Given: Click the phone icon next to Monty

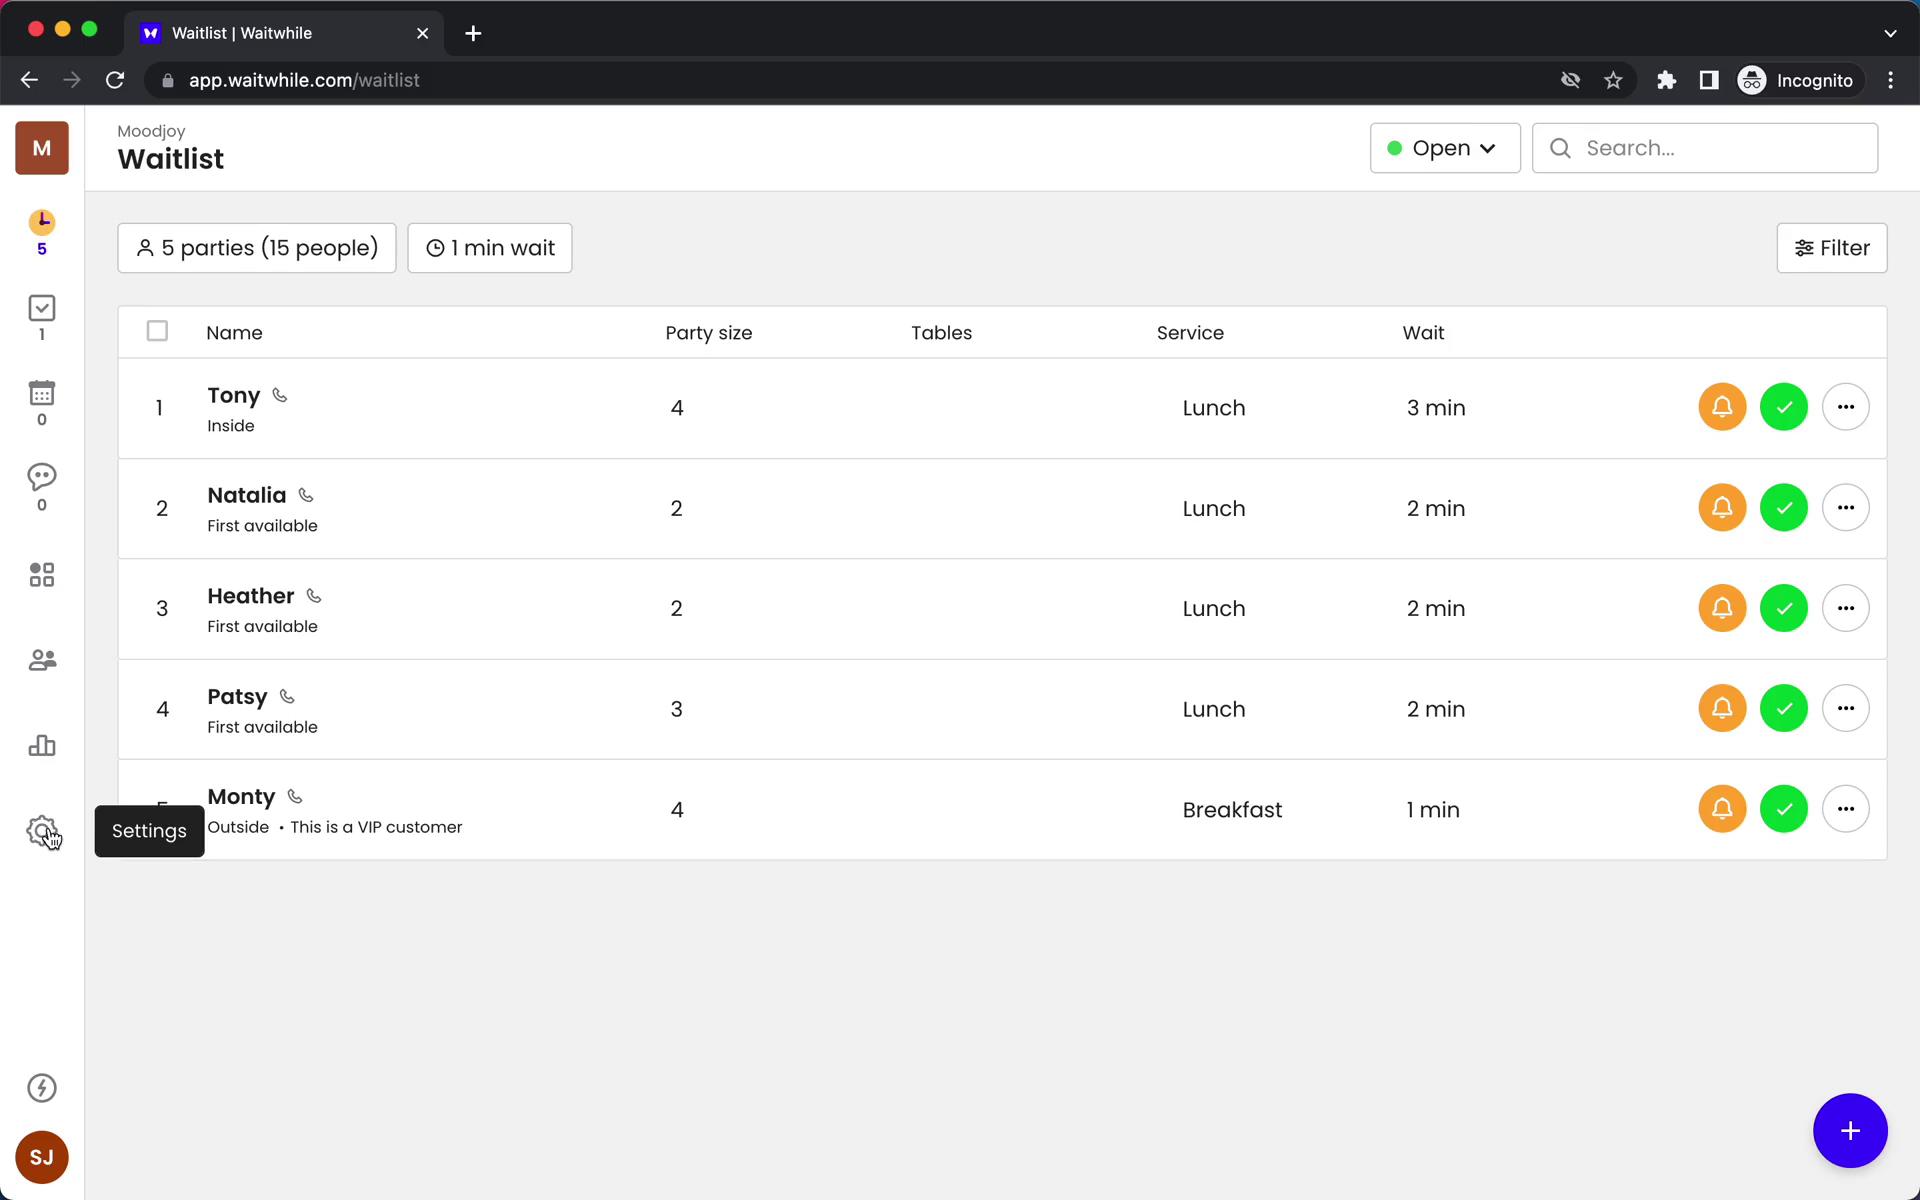Looking at the screenshot, I should tap(295, 796).
